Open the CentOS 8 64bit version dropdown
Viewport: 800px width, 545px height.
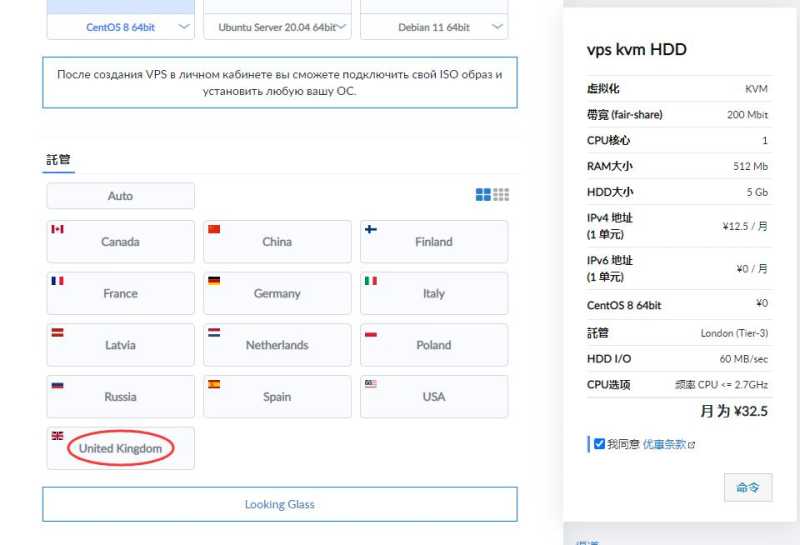tap(120, 27)
